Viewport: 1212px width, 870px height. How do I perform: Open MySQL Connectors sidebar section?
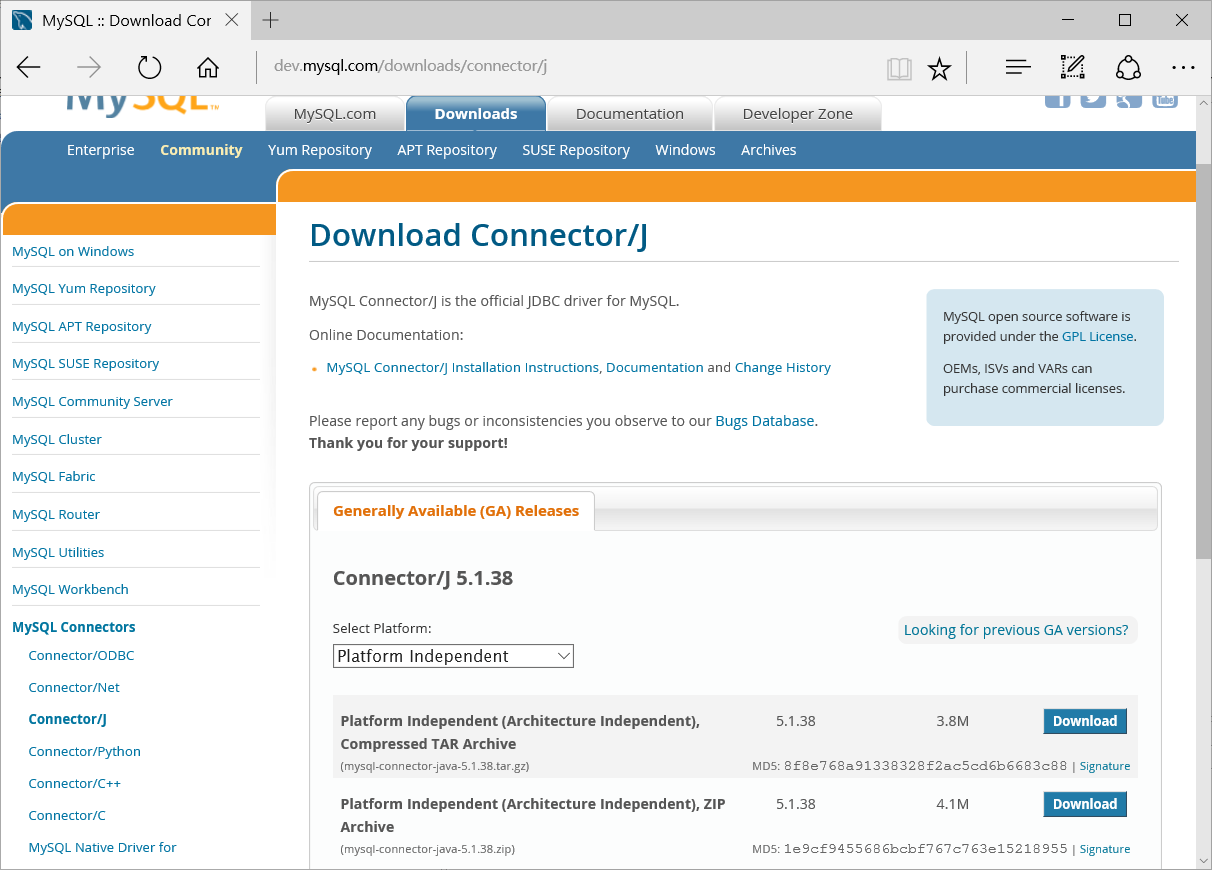click(74, 627)
